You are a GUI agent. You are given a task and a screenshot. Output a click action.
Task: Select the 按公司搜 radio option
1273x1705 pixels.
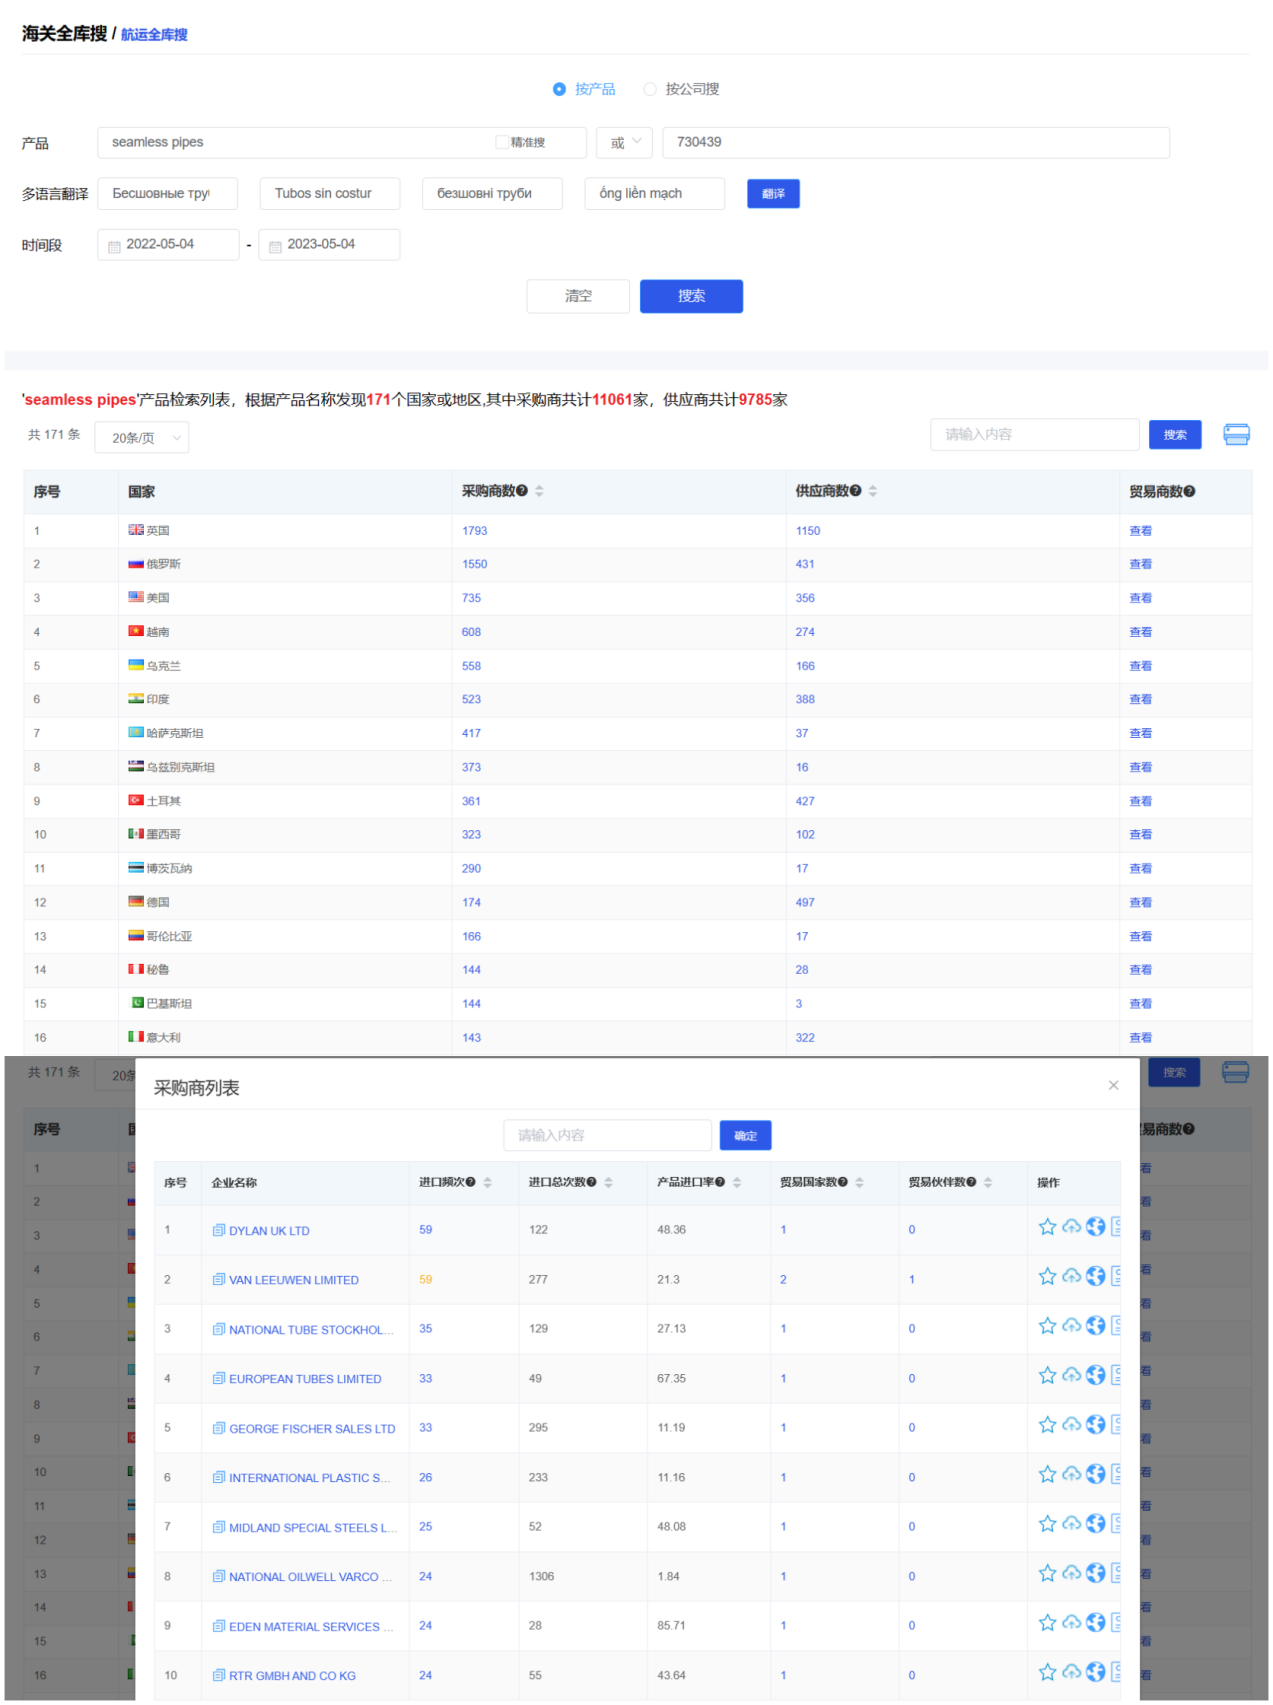[x=650, y=89]
